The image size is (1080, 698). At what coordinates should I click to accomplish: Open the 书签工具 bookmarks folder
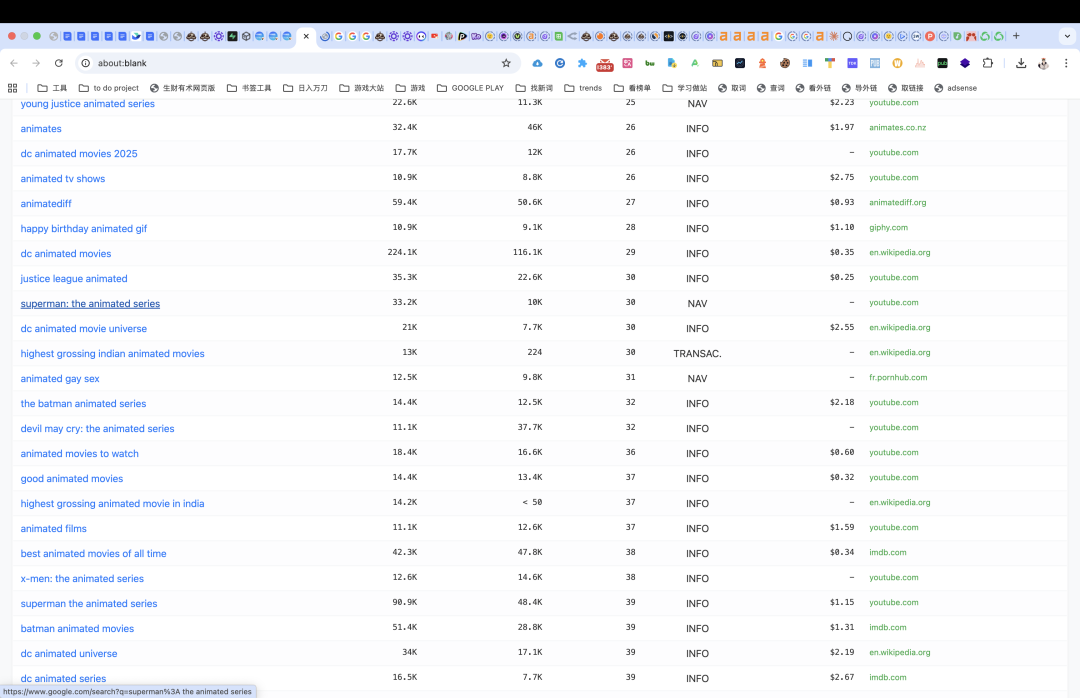click(x=249, y=88)
